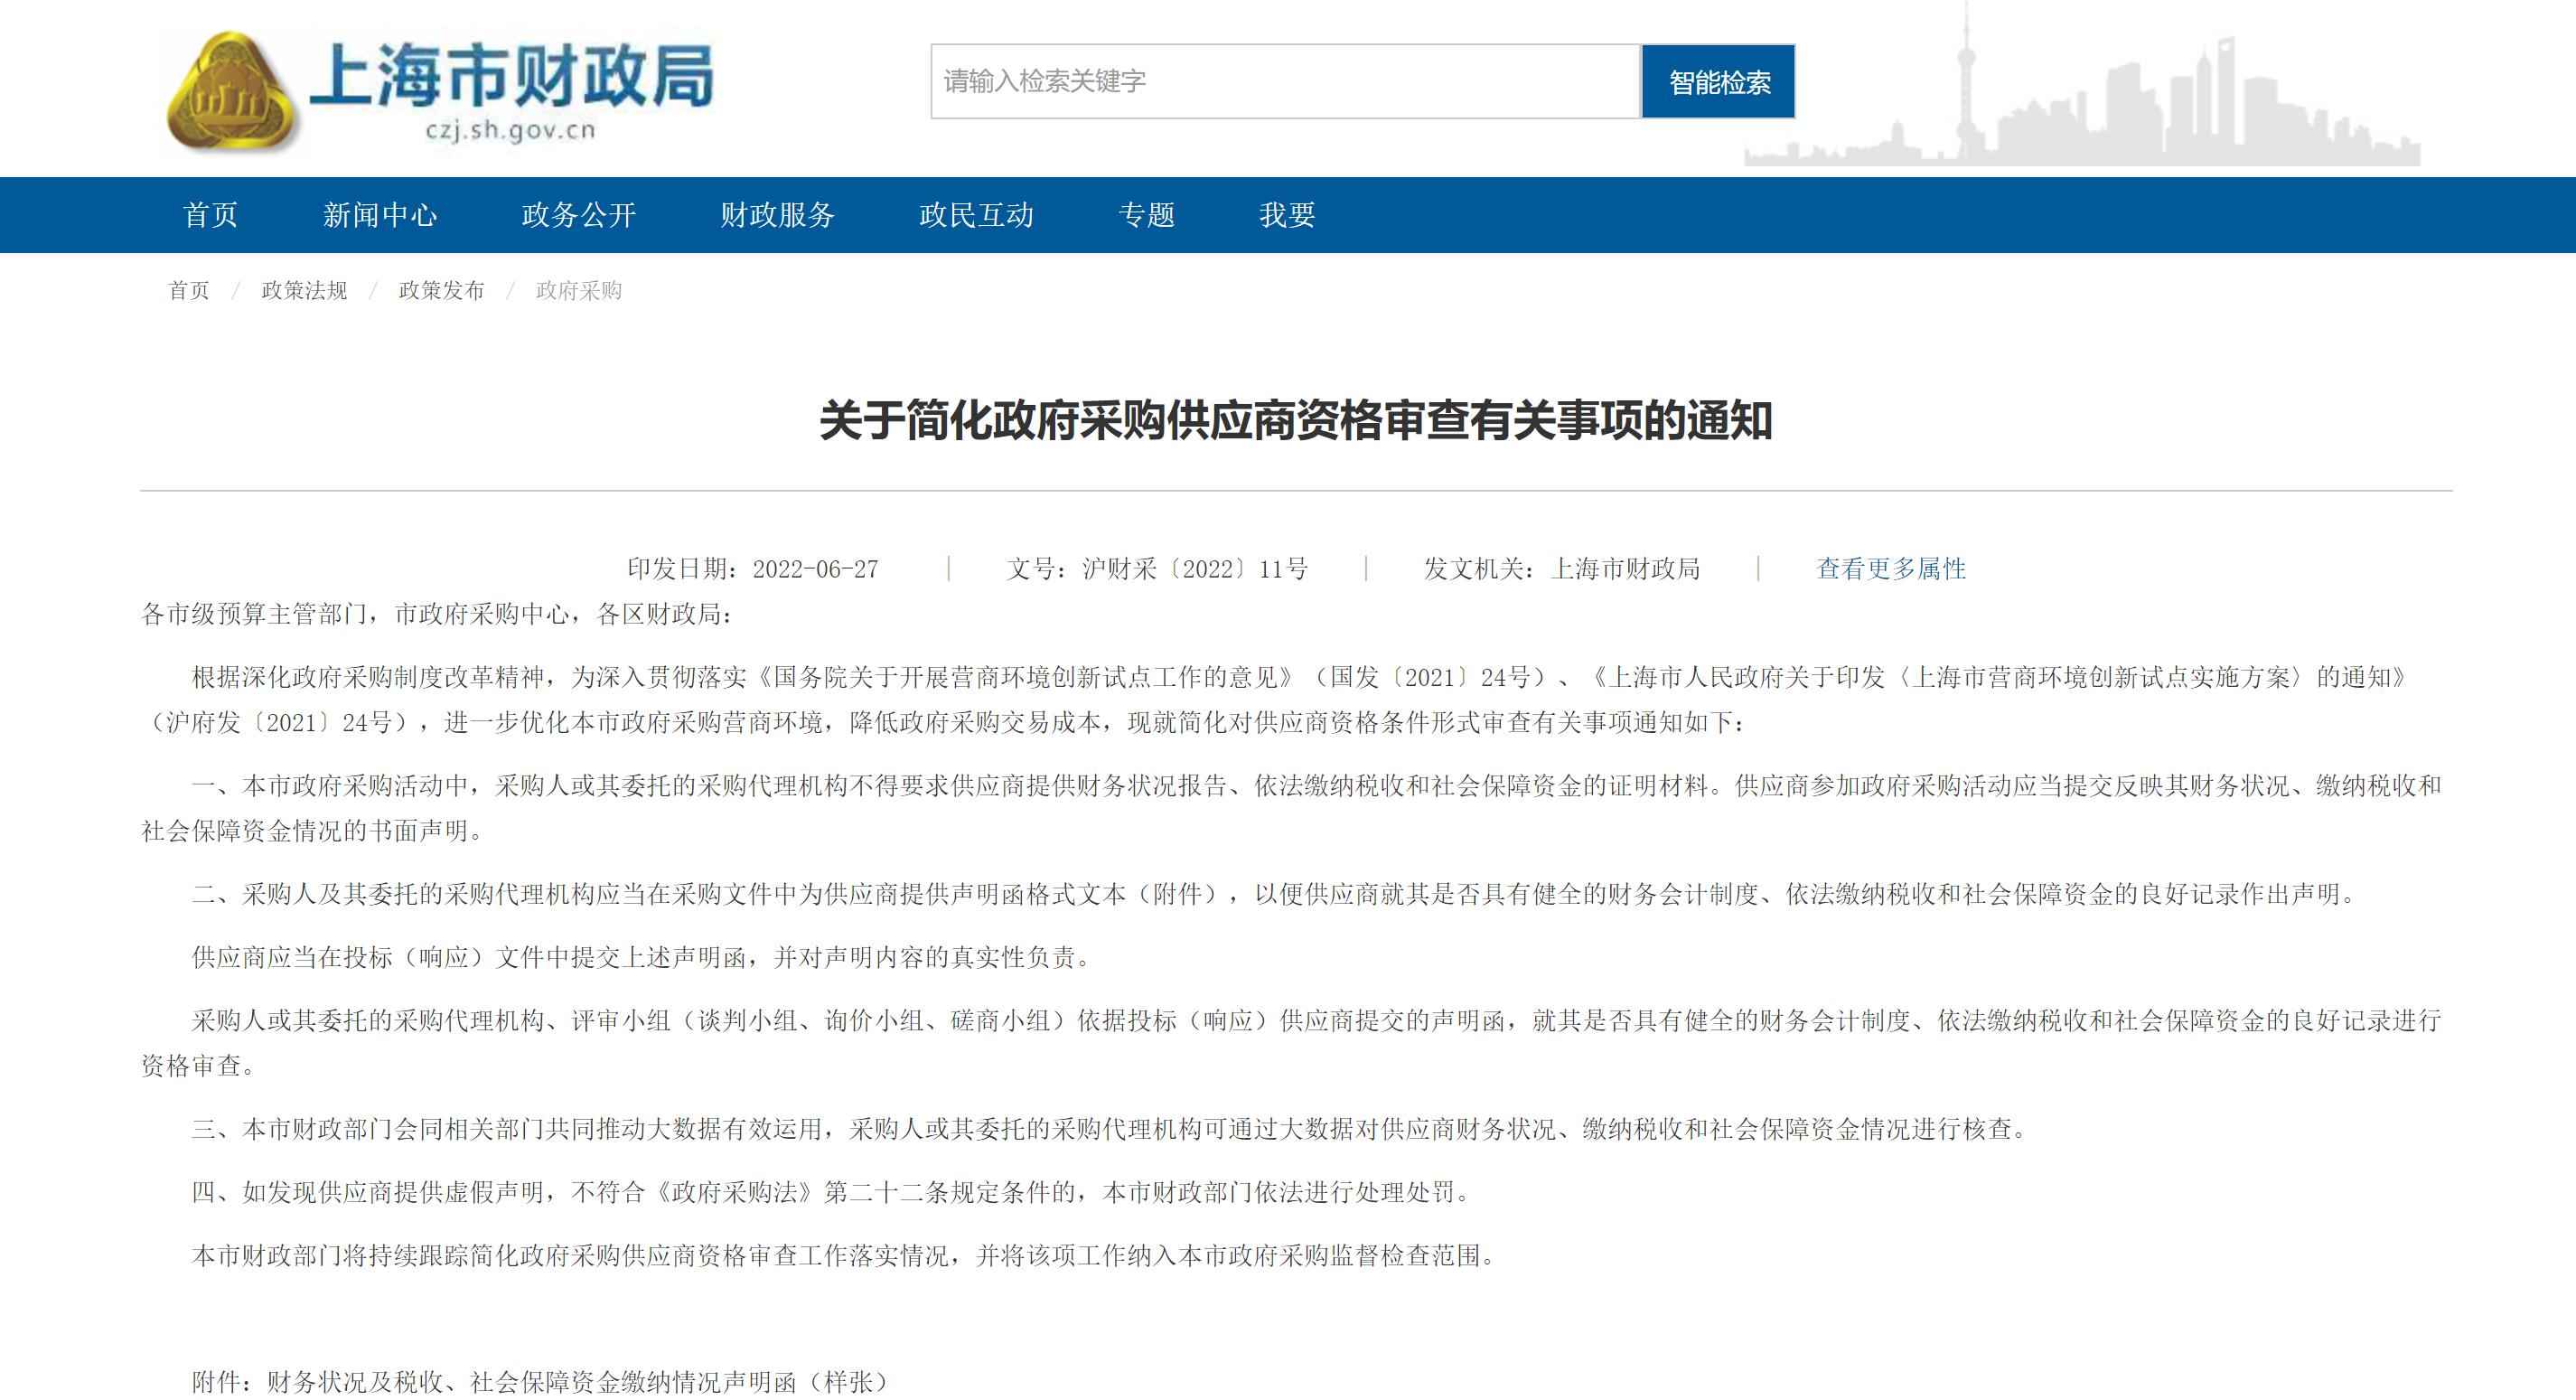Viewport: 2576px width, 1400px height.
Task: Click the czj.sh.gov.cn site address text
Action: [510, 131]
